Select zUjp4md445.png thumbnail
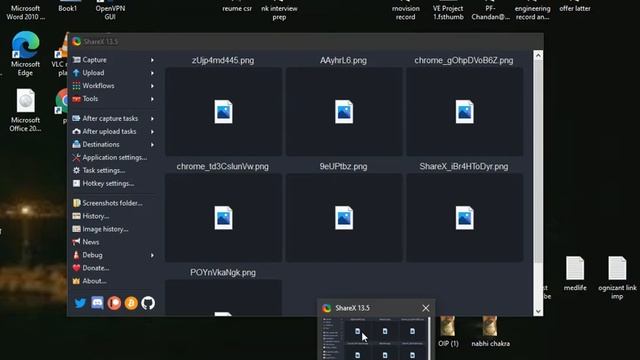This screenshot has height=360, width=640. 223,112
